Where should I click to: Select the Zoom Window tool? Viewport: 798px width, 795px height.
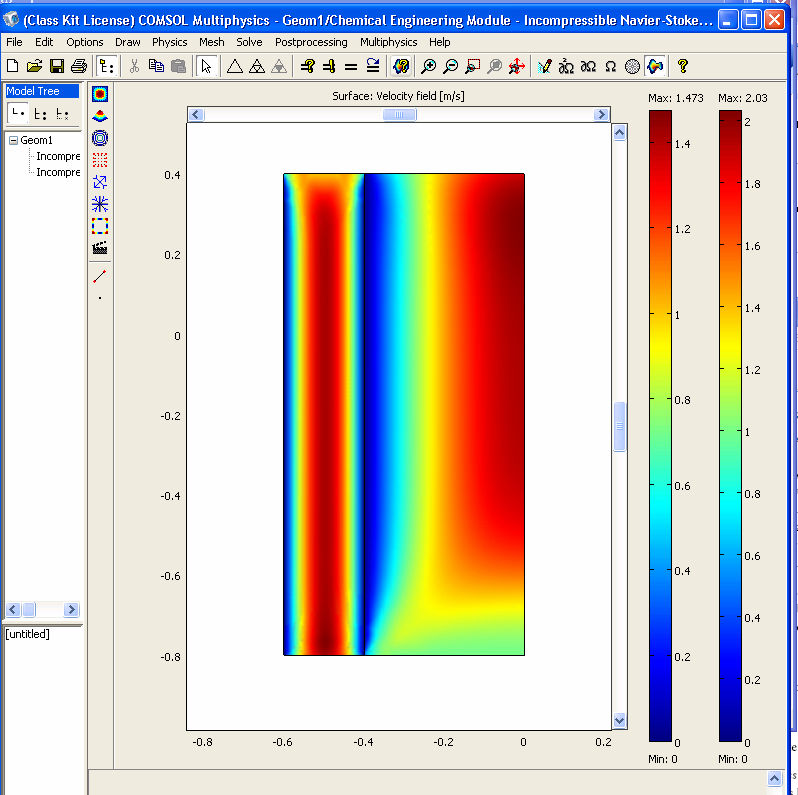coord(472,66)
